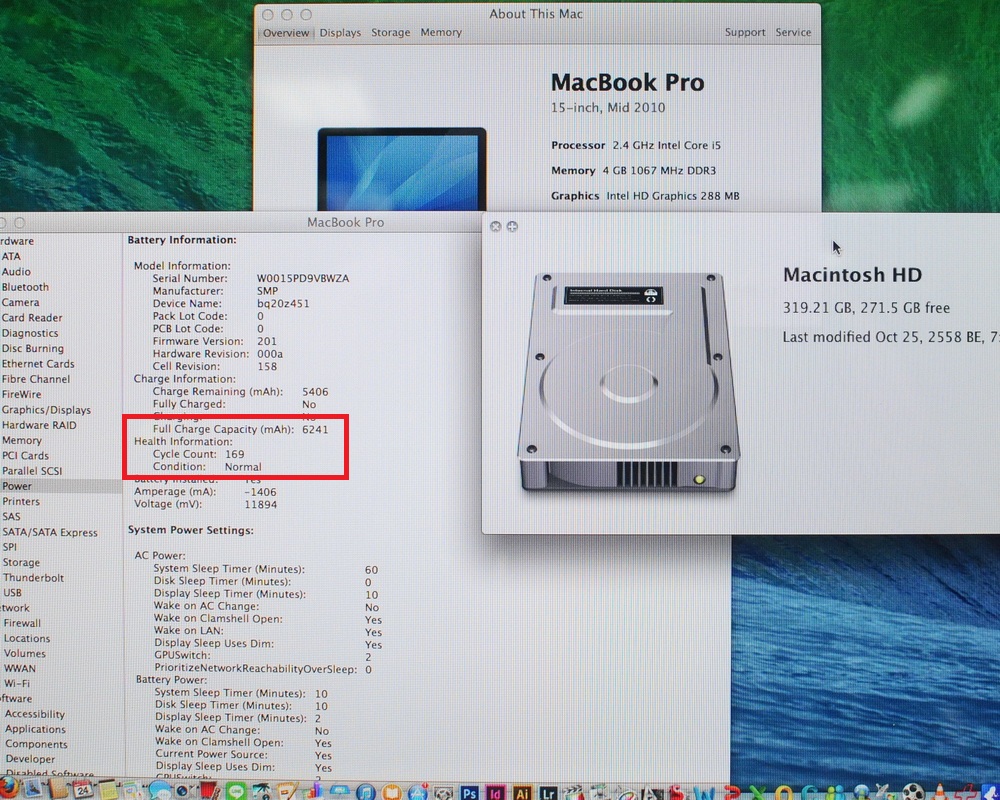This screenshot has width=1000, height=800.
Task: Open the green LINE app
Action: 236,791
